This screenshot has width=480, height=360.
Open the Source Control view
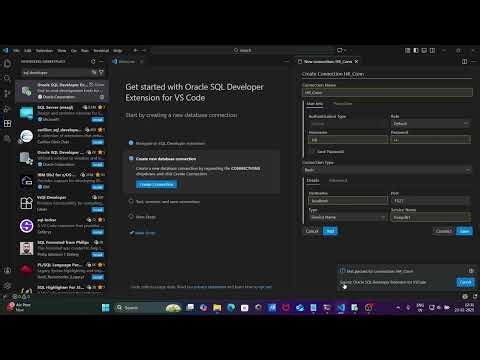(x=7, y=93)
